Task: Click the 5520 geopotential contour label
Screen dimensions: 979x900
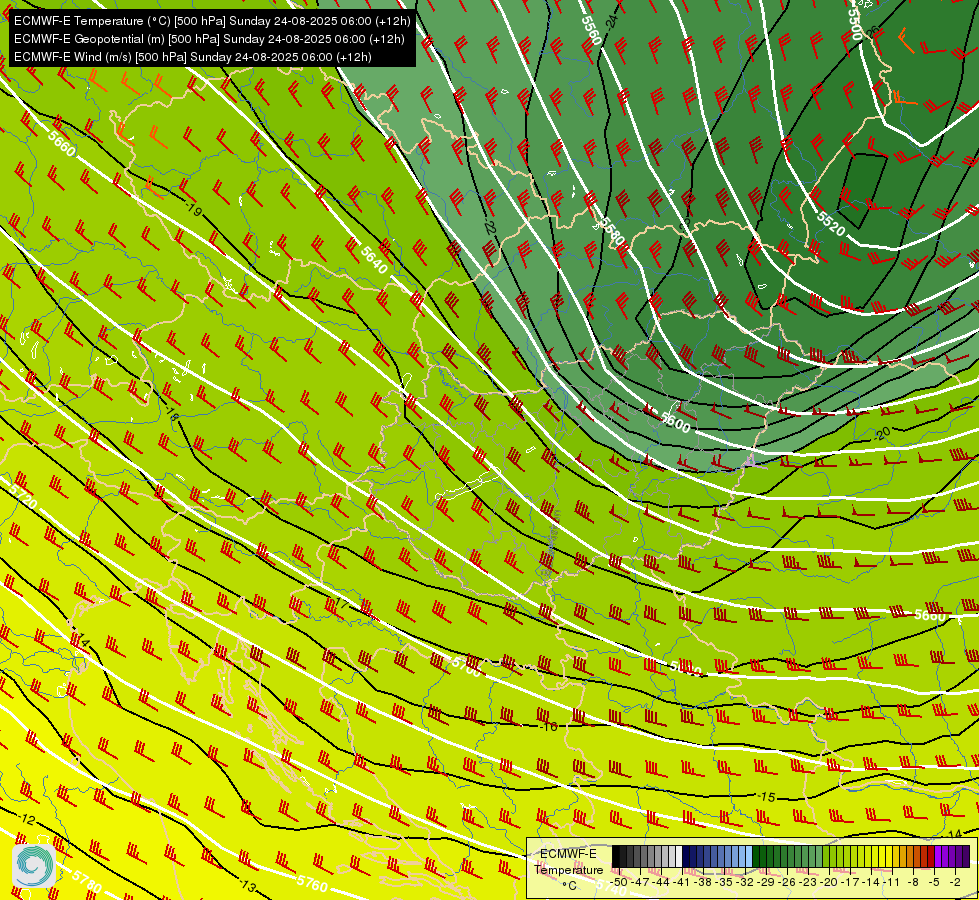Action: coord(831,224)
